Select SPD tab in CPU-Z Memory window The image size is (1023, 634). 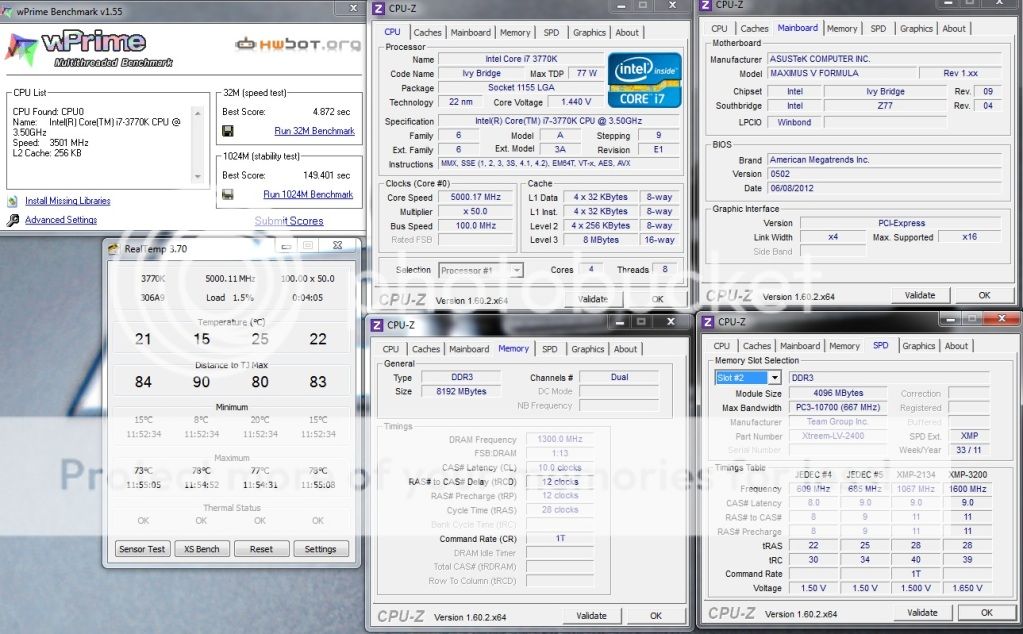coord(549,349)
